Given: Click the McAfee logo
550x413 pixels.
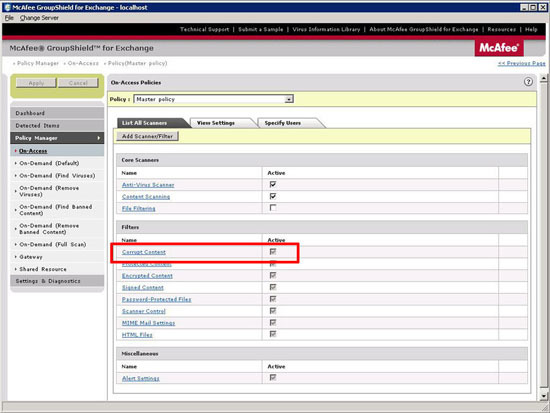Looking at the screenshot, I should point(499,48).
